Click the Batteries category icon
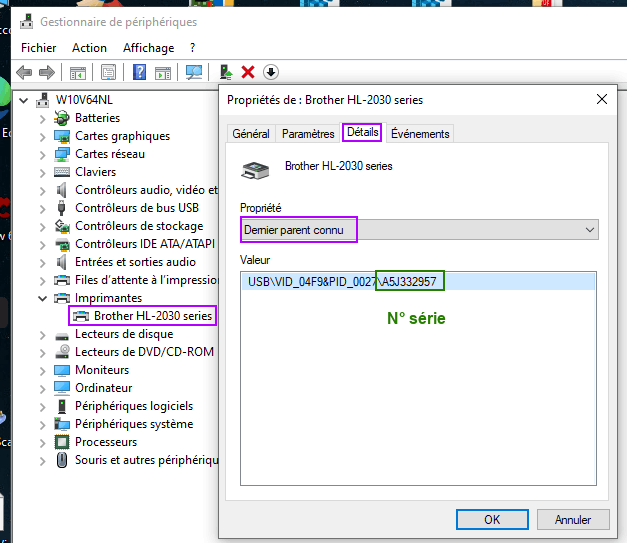This screenshot has width=627, height=543. [62, 118]
